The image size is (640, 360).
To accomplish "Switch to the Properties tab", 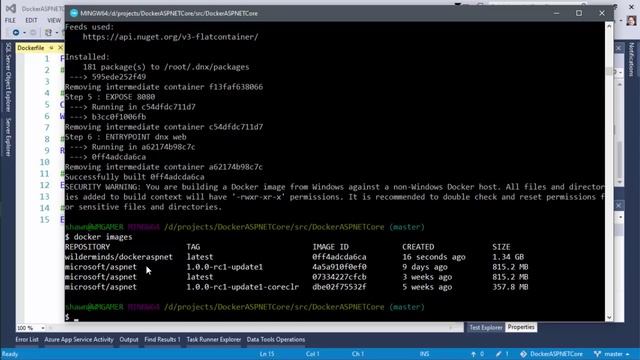I will coord(521,327).
